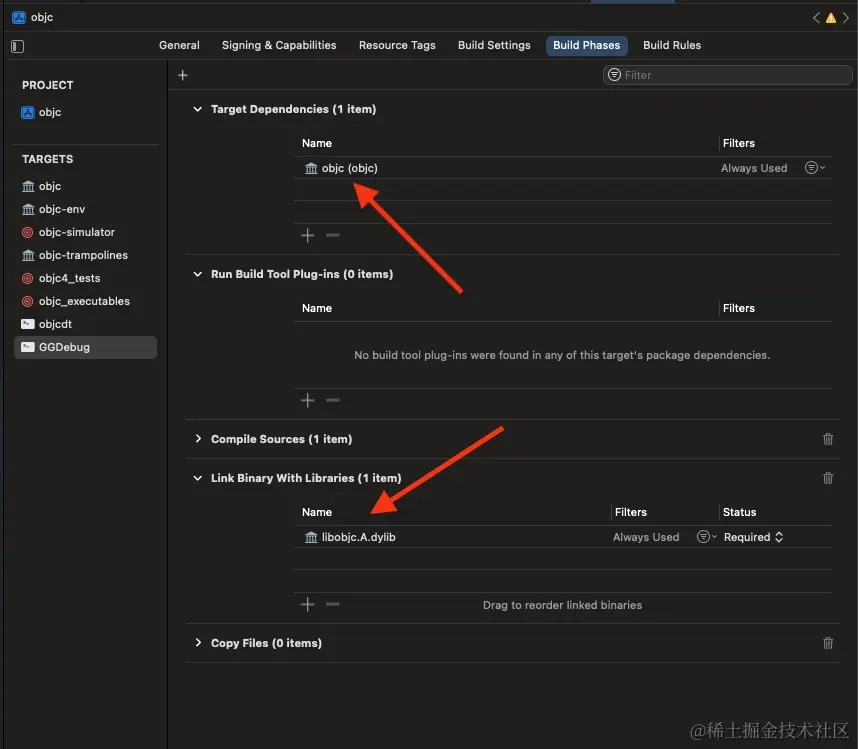Collapse Link Binary With Libraries section

[198, 479]
